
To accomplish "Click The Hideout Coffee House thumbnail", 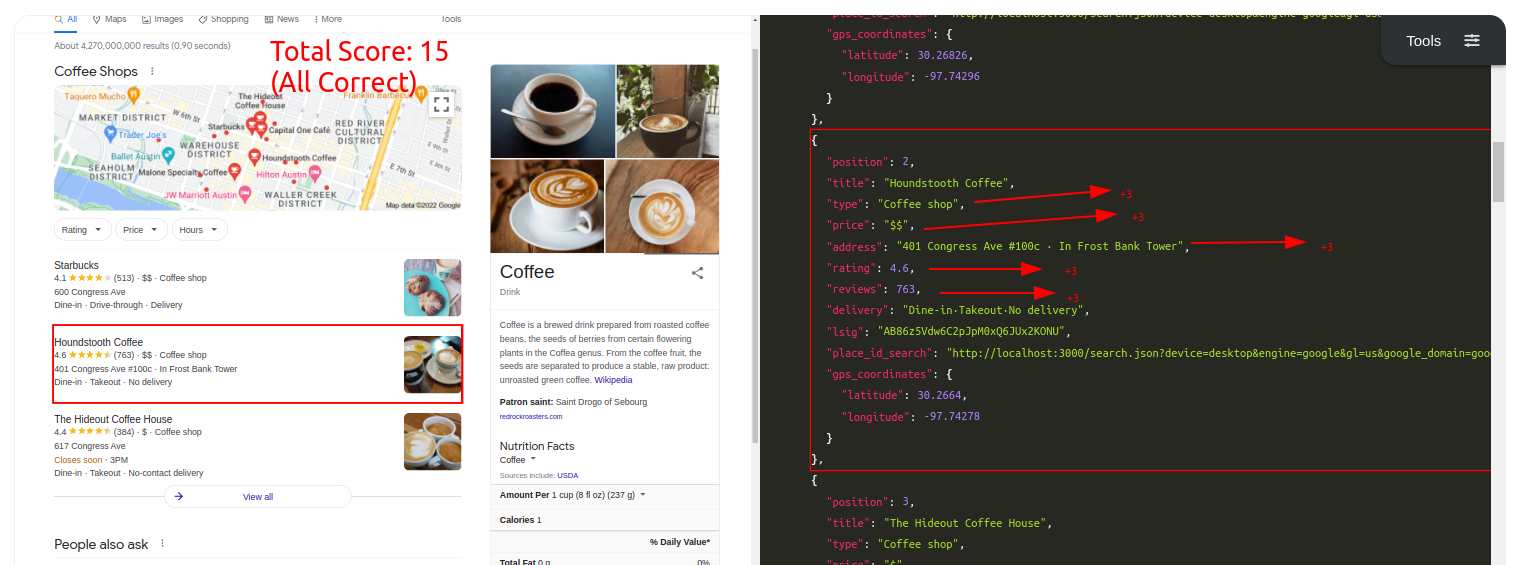I will [432, 441].
